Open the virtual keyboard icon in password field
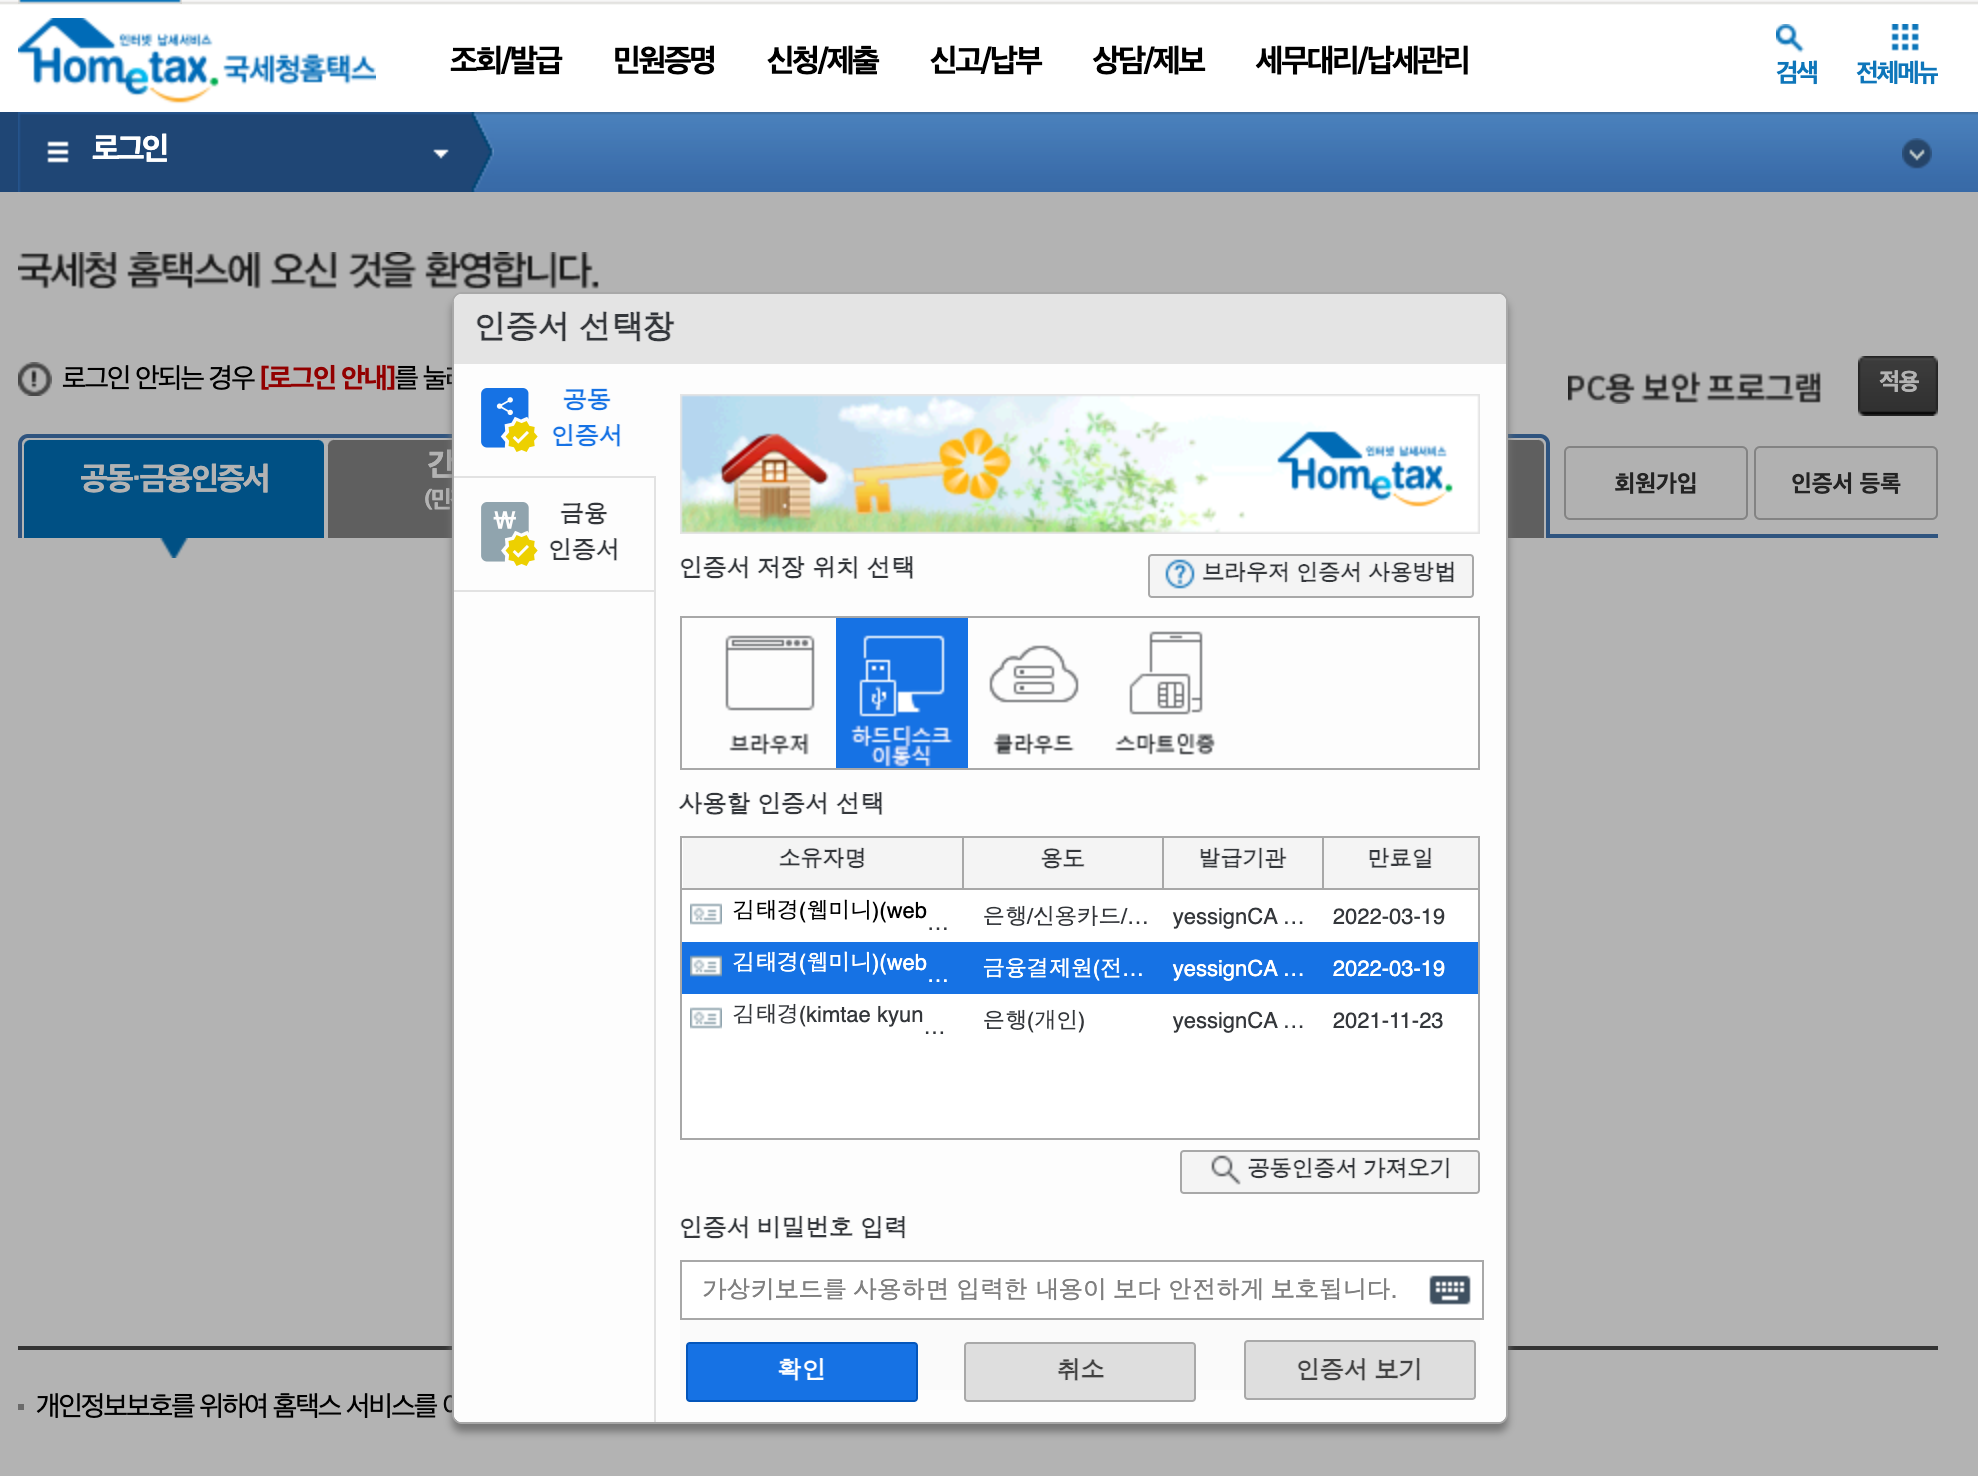The height and width of the screenshot is (1476, 1978). tap(1449, 1290)
